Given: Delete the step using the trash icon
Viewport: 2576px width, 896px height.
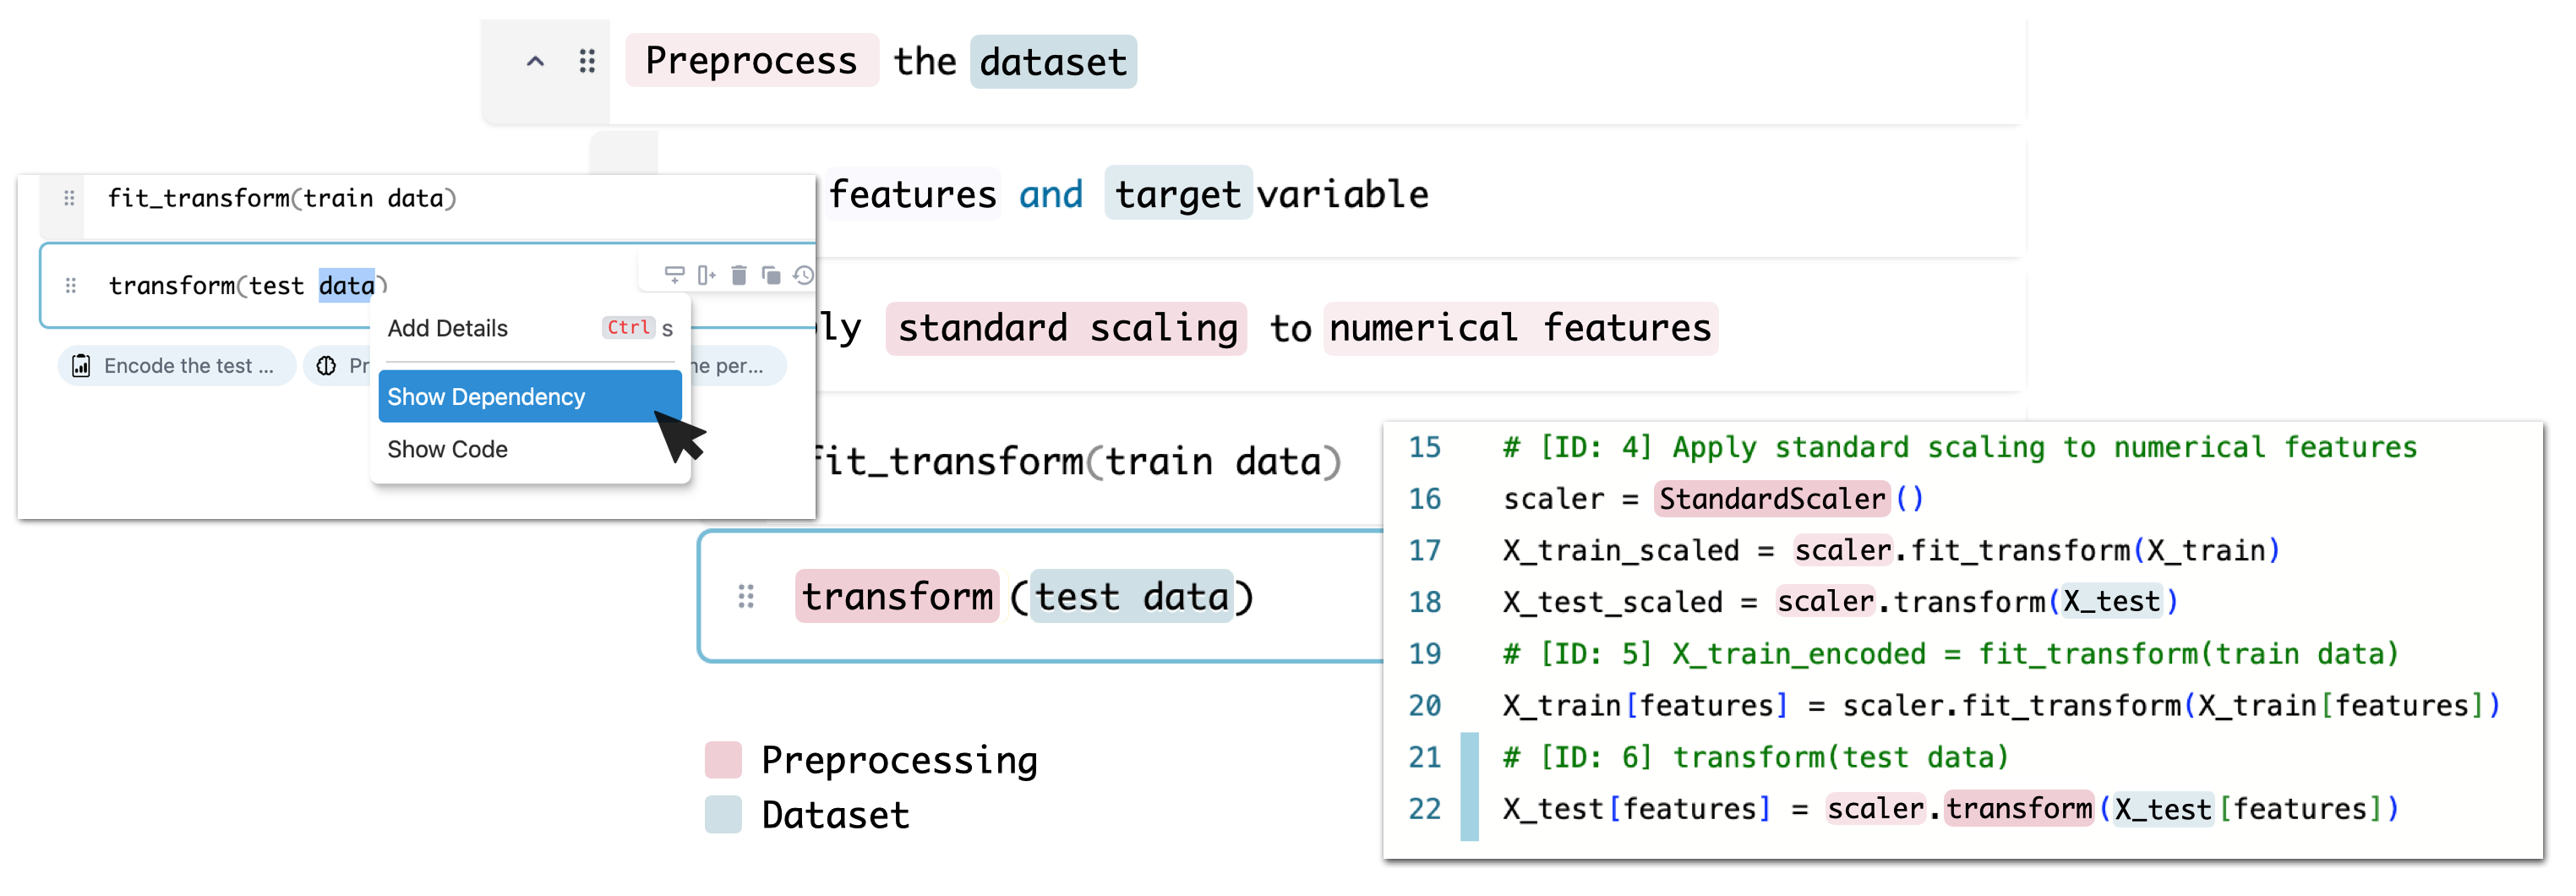Looking at the screenshot, I should pyautogui.click(x=739, y=274).
